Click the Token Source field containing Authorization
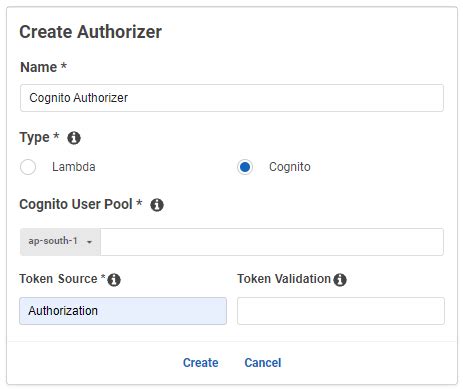This screenshot has width=463, height=389. [x=123, y=311]
